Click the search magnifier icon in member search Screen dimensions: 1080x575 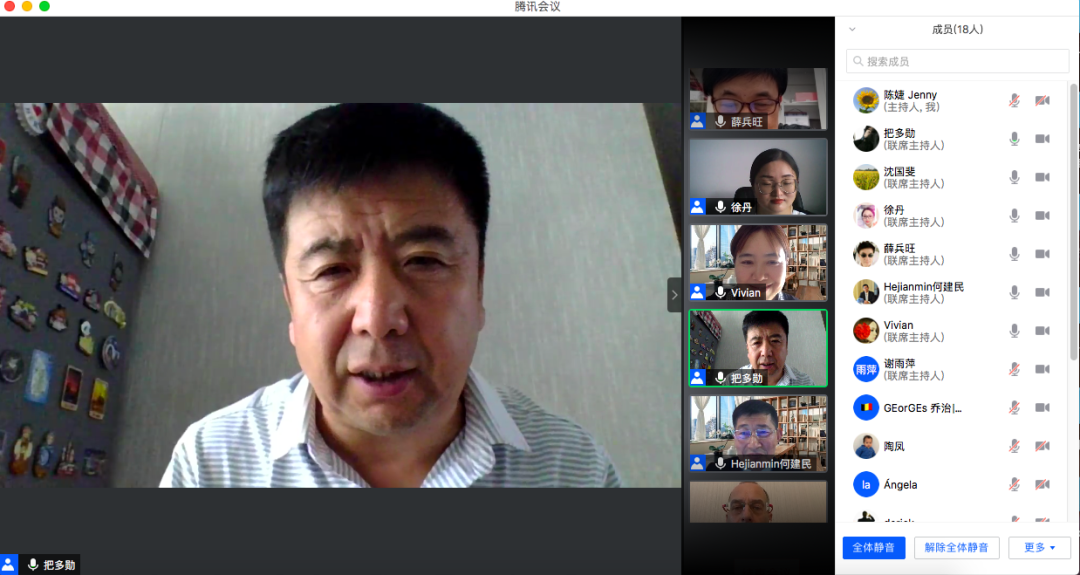857,62
